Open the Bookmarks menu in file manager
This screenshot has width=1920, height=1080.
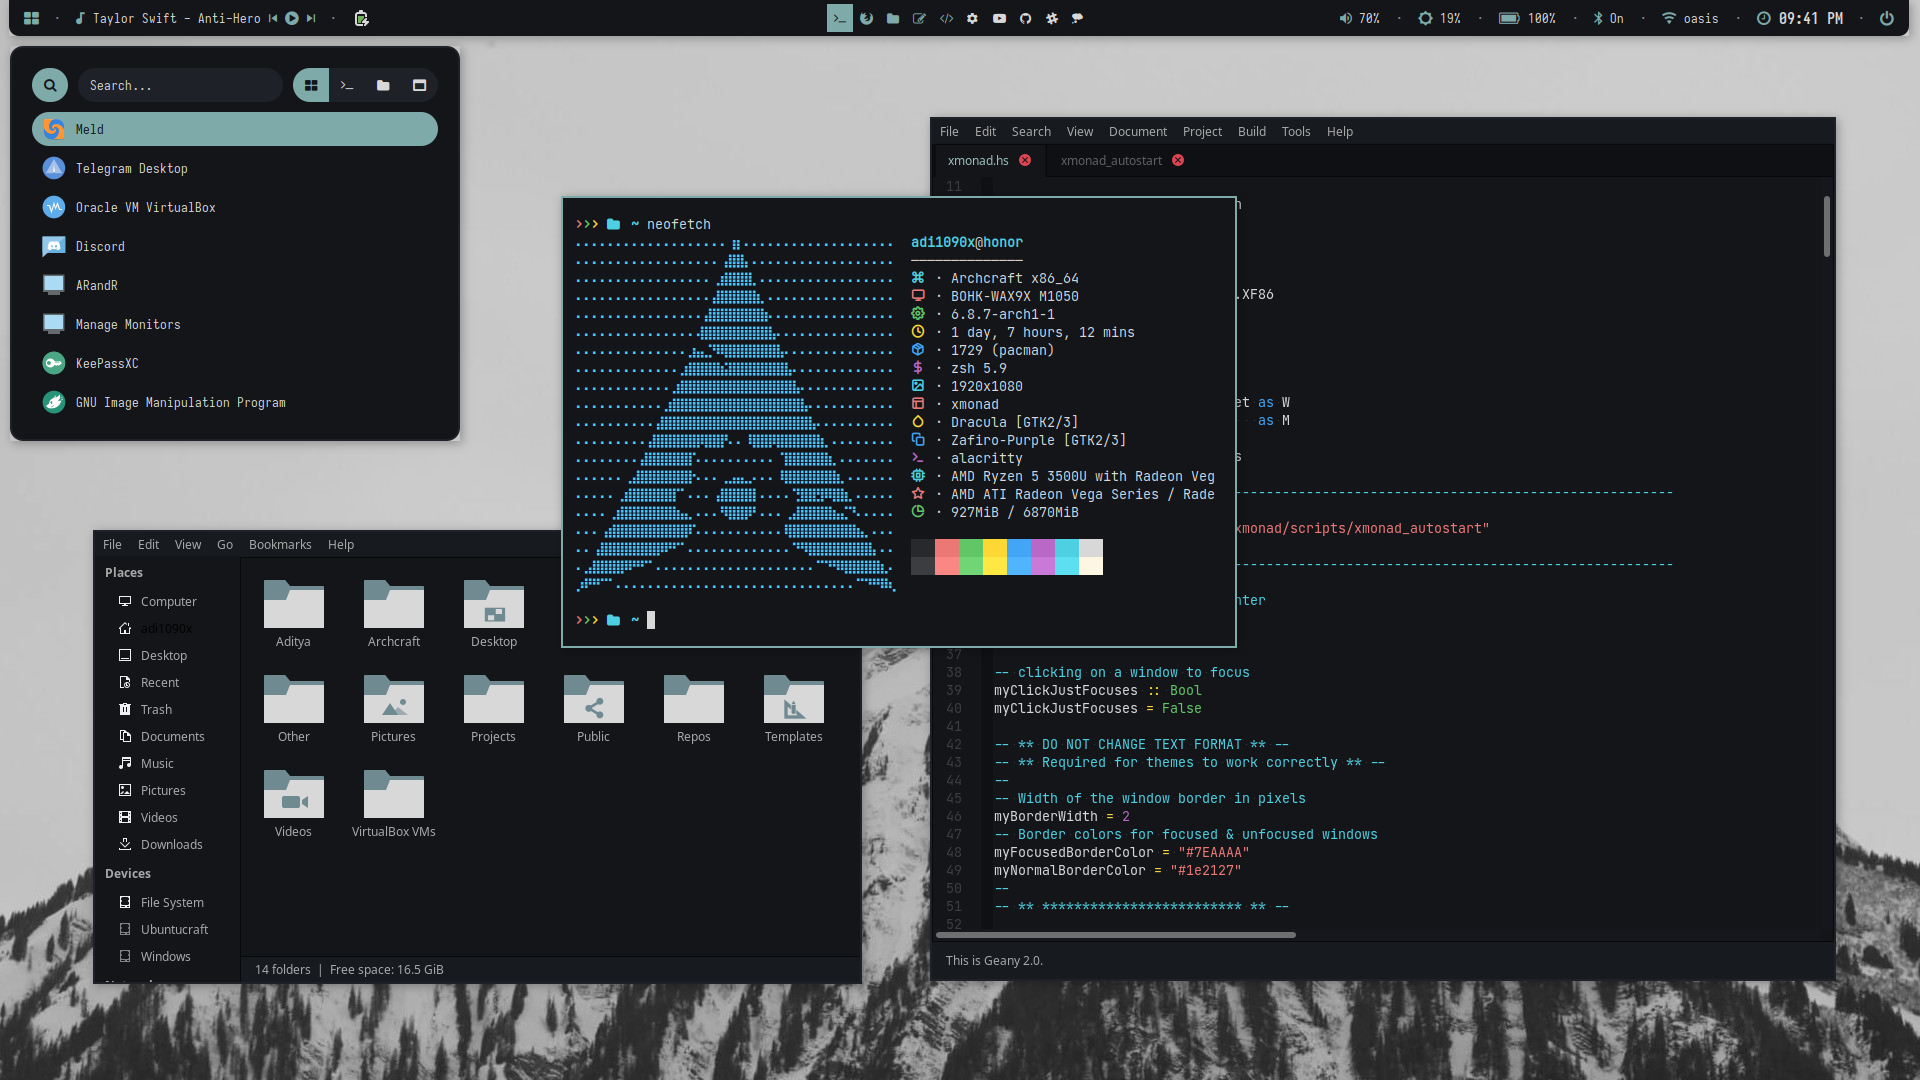280,544
